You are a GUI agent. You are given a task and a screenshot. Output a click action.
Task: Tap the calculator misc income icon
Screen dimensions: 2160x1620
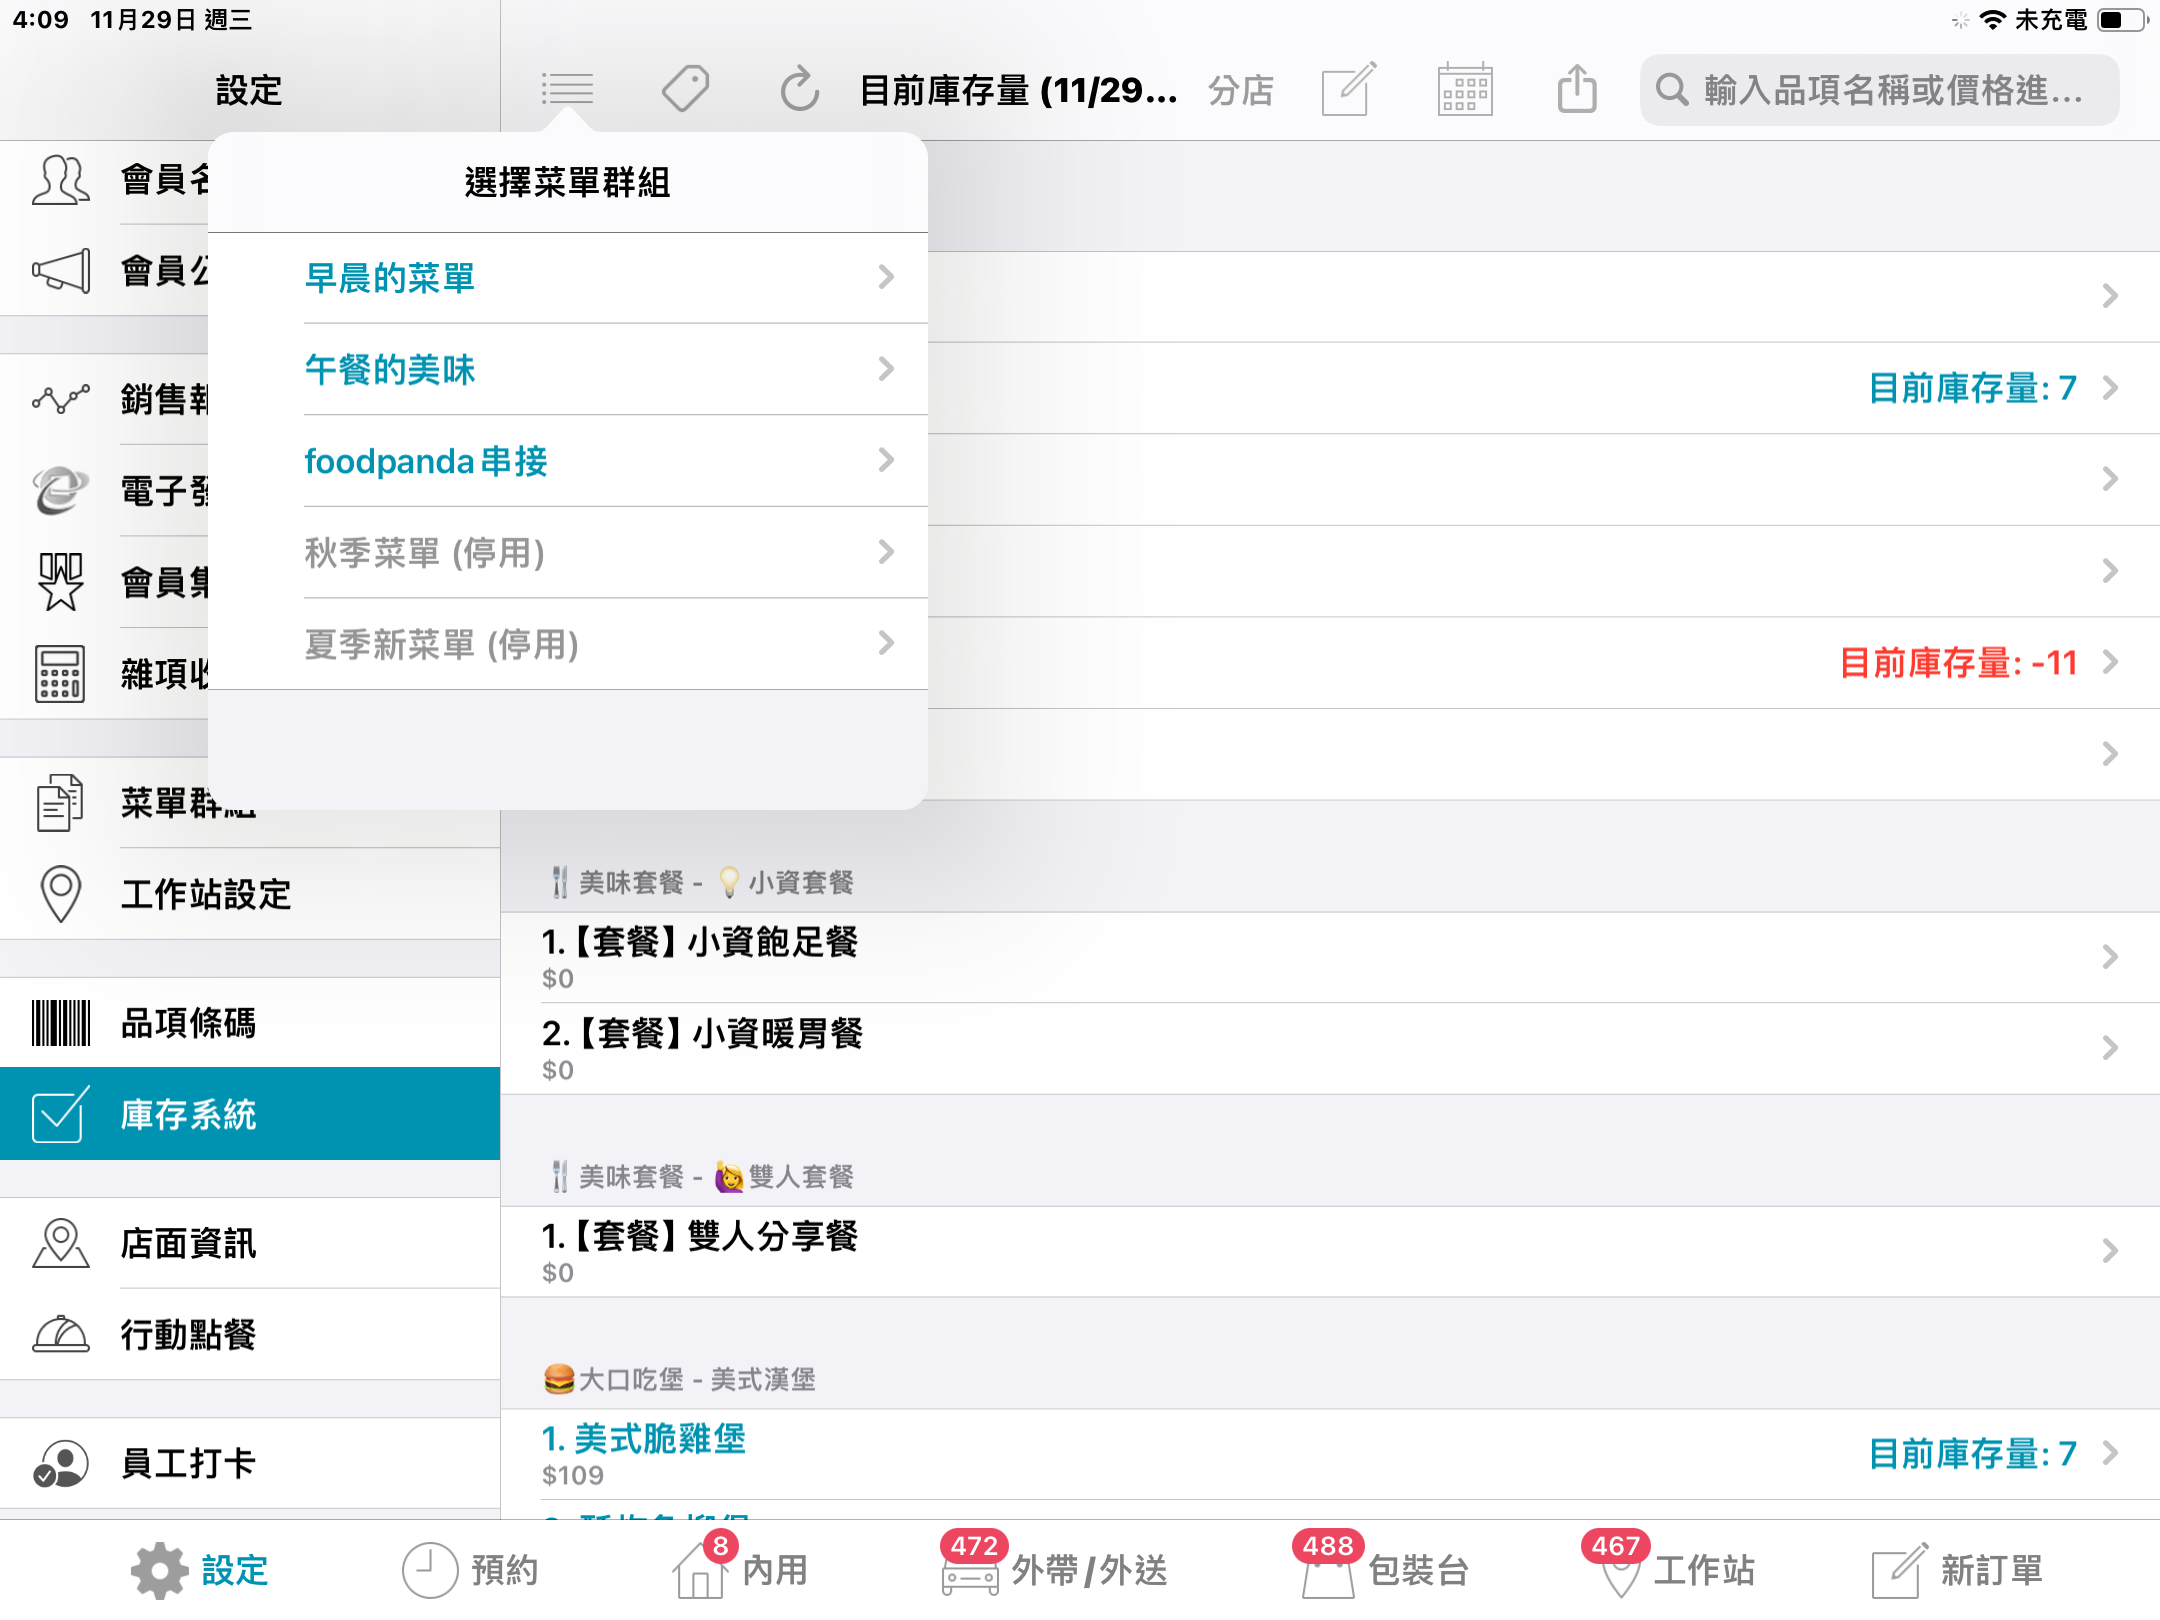61,674
